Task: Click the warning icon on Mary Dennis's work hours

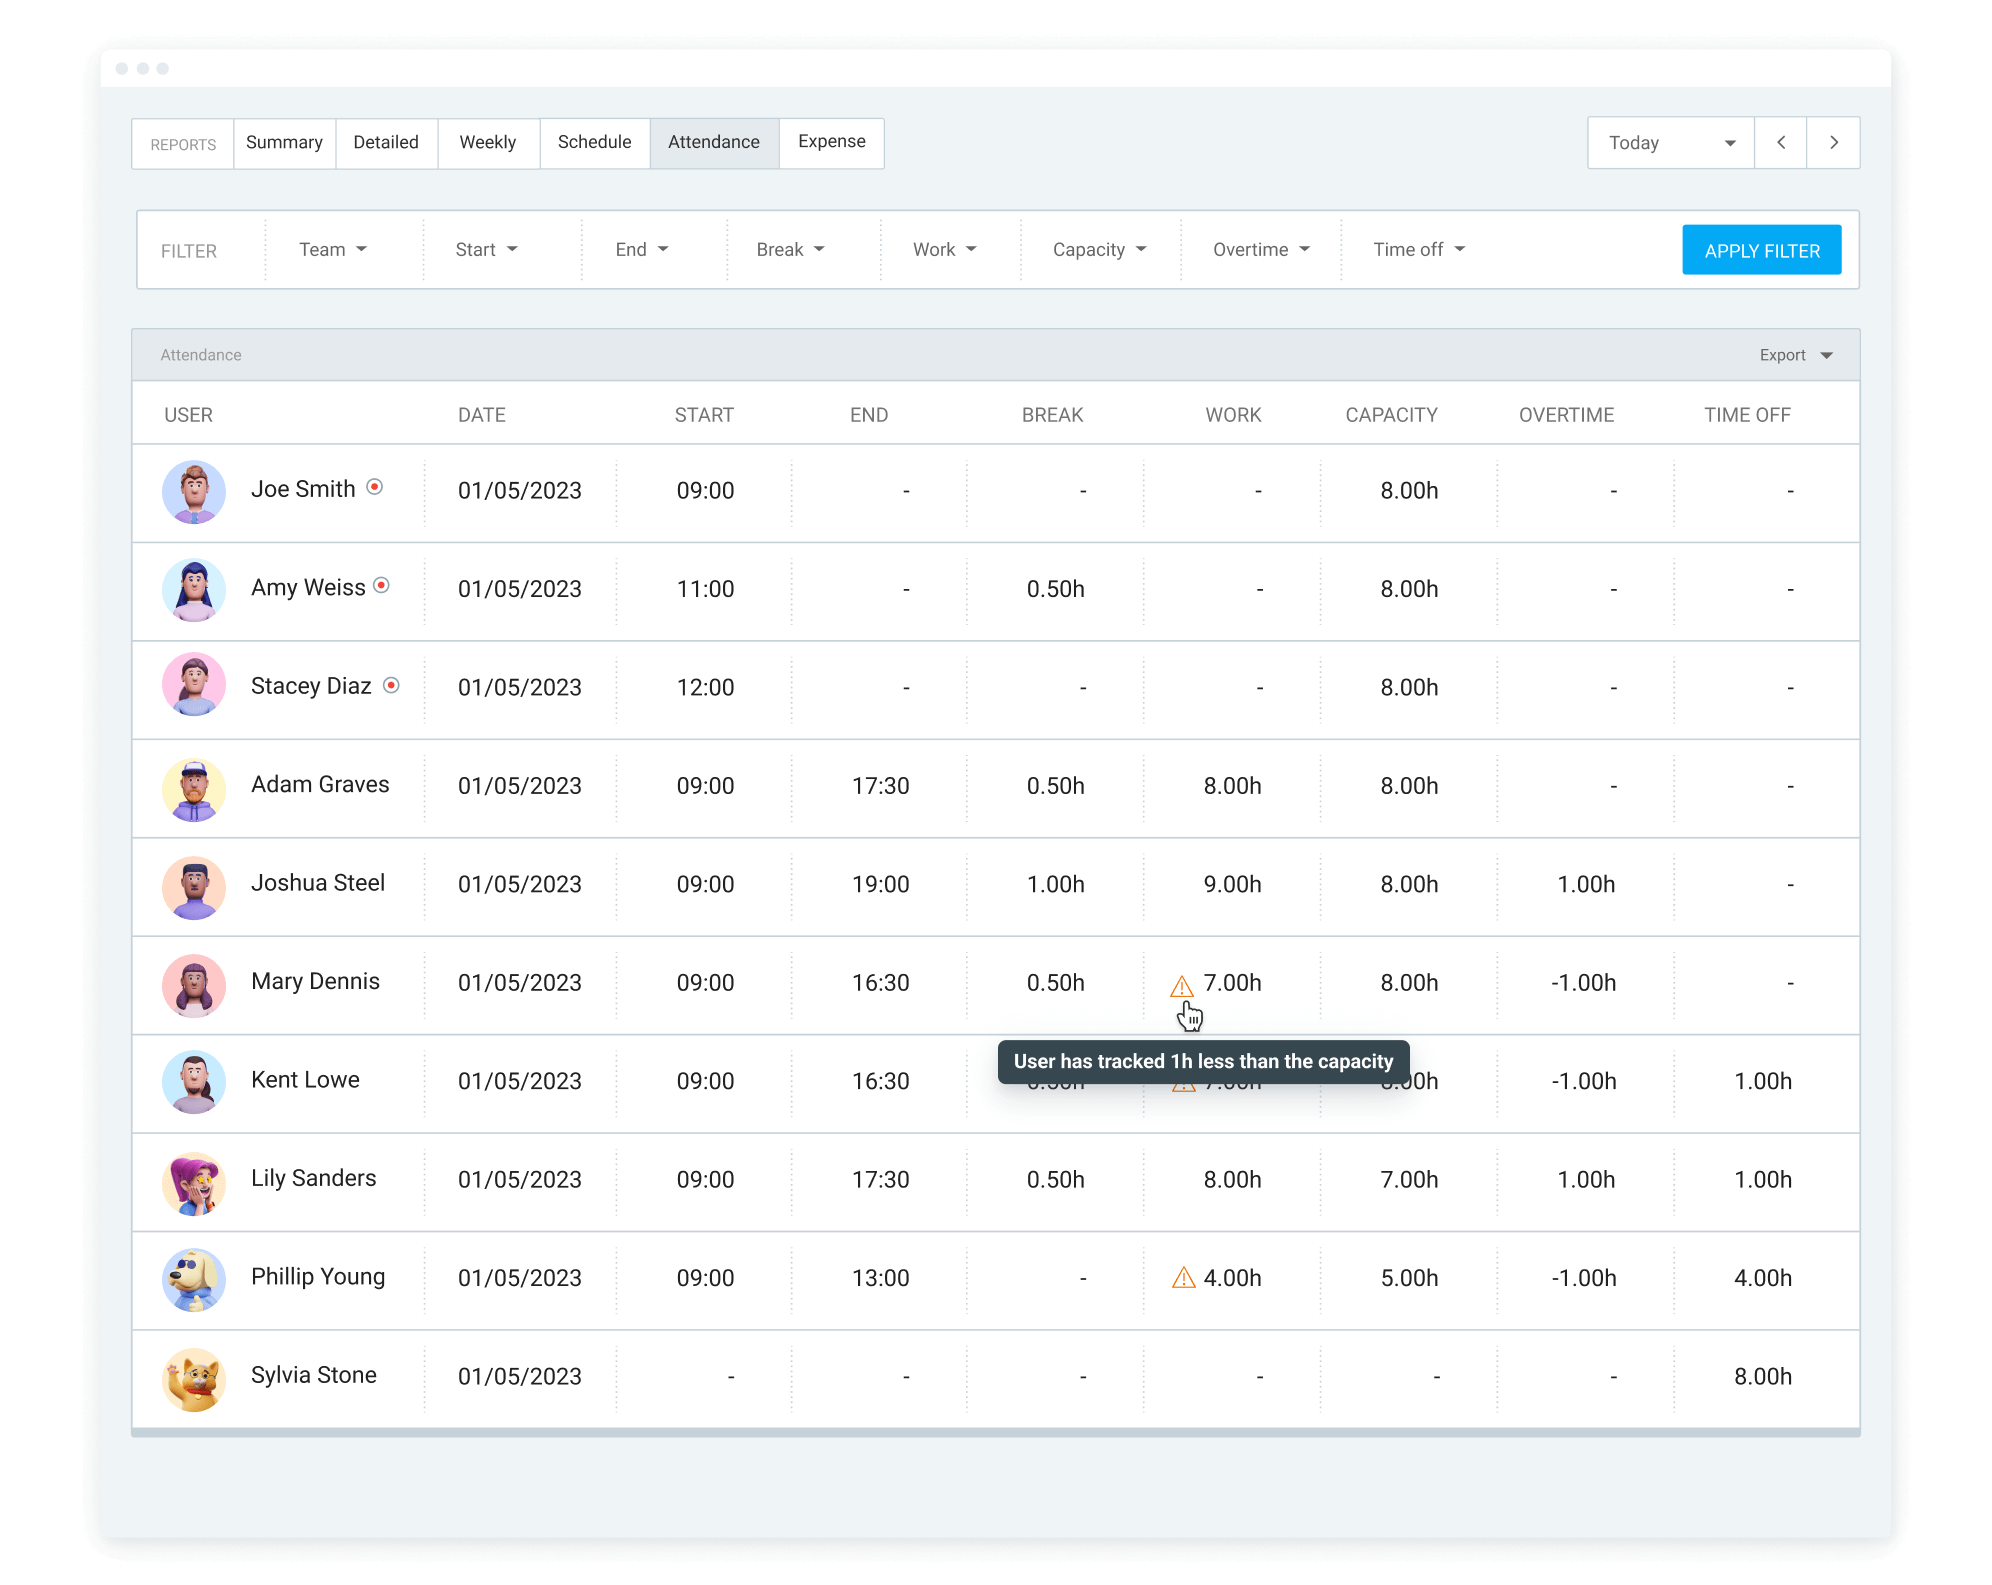Action: coord(1181,985)
